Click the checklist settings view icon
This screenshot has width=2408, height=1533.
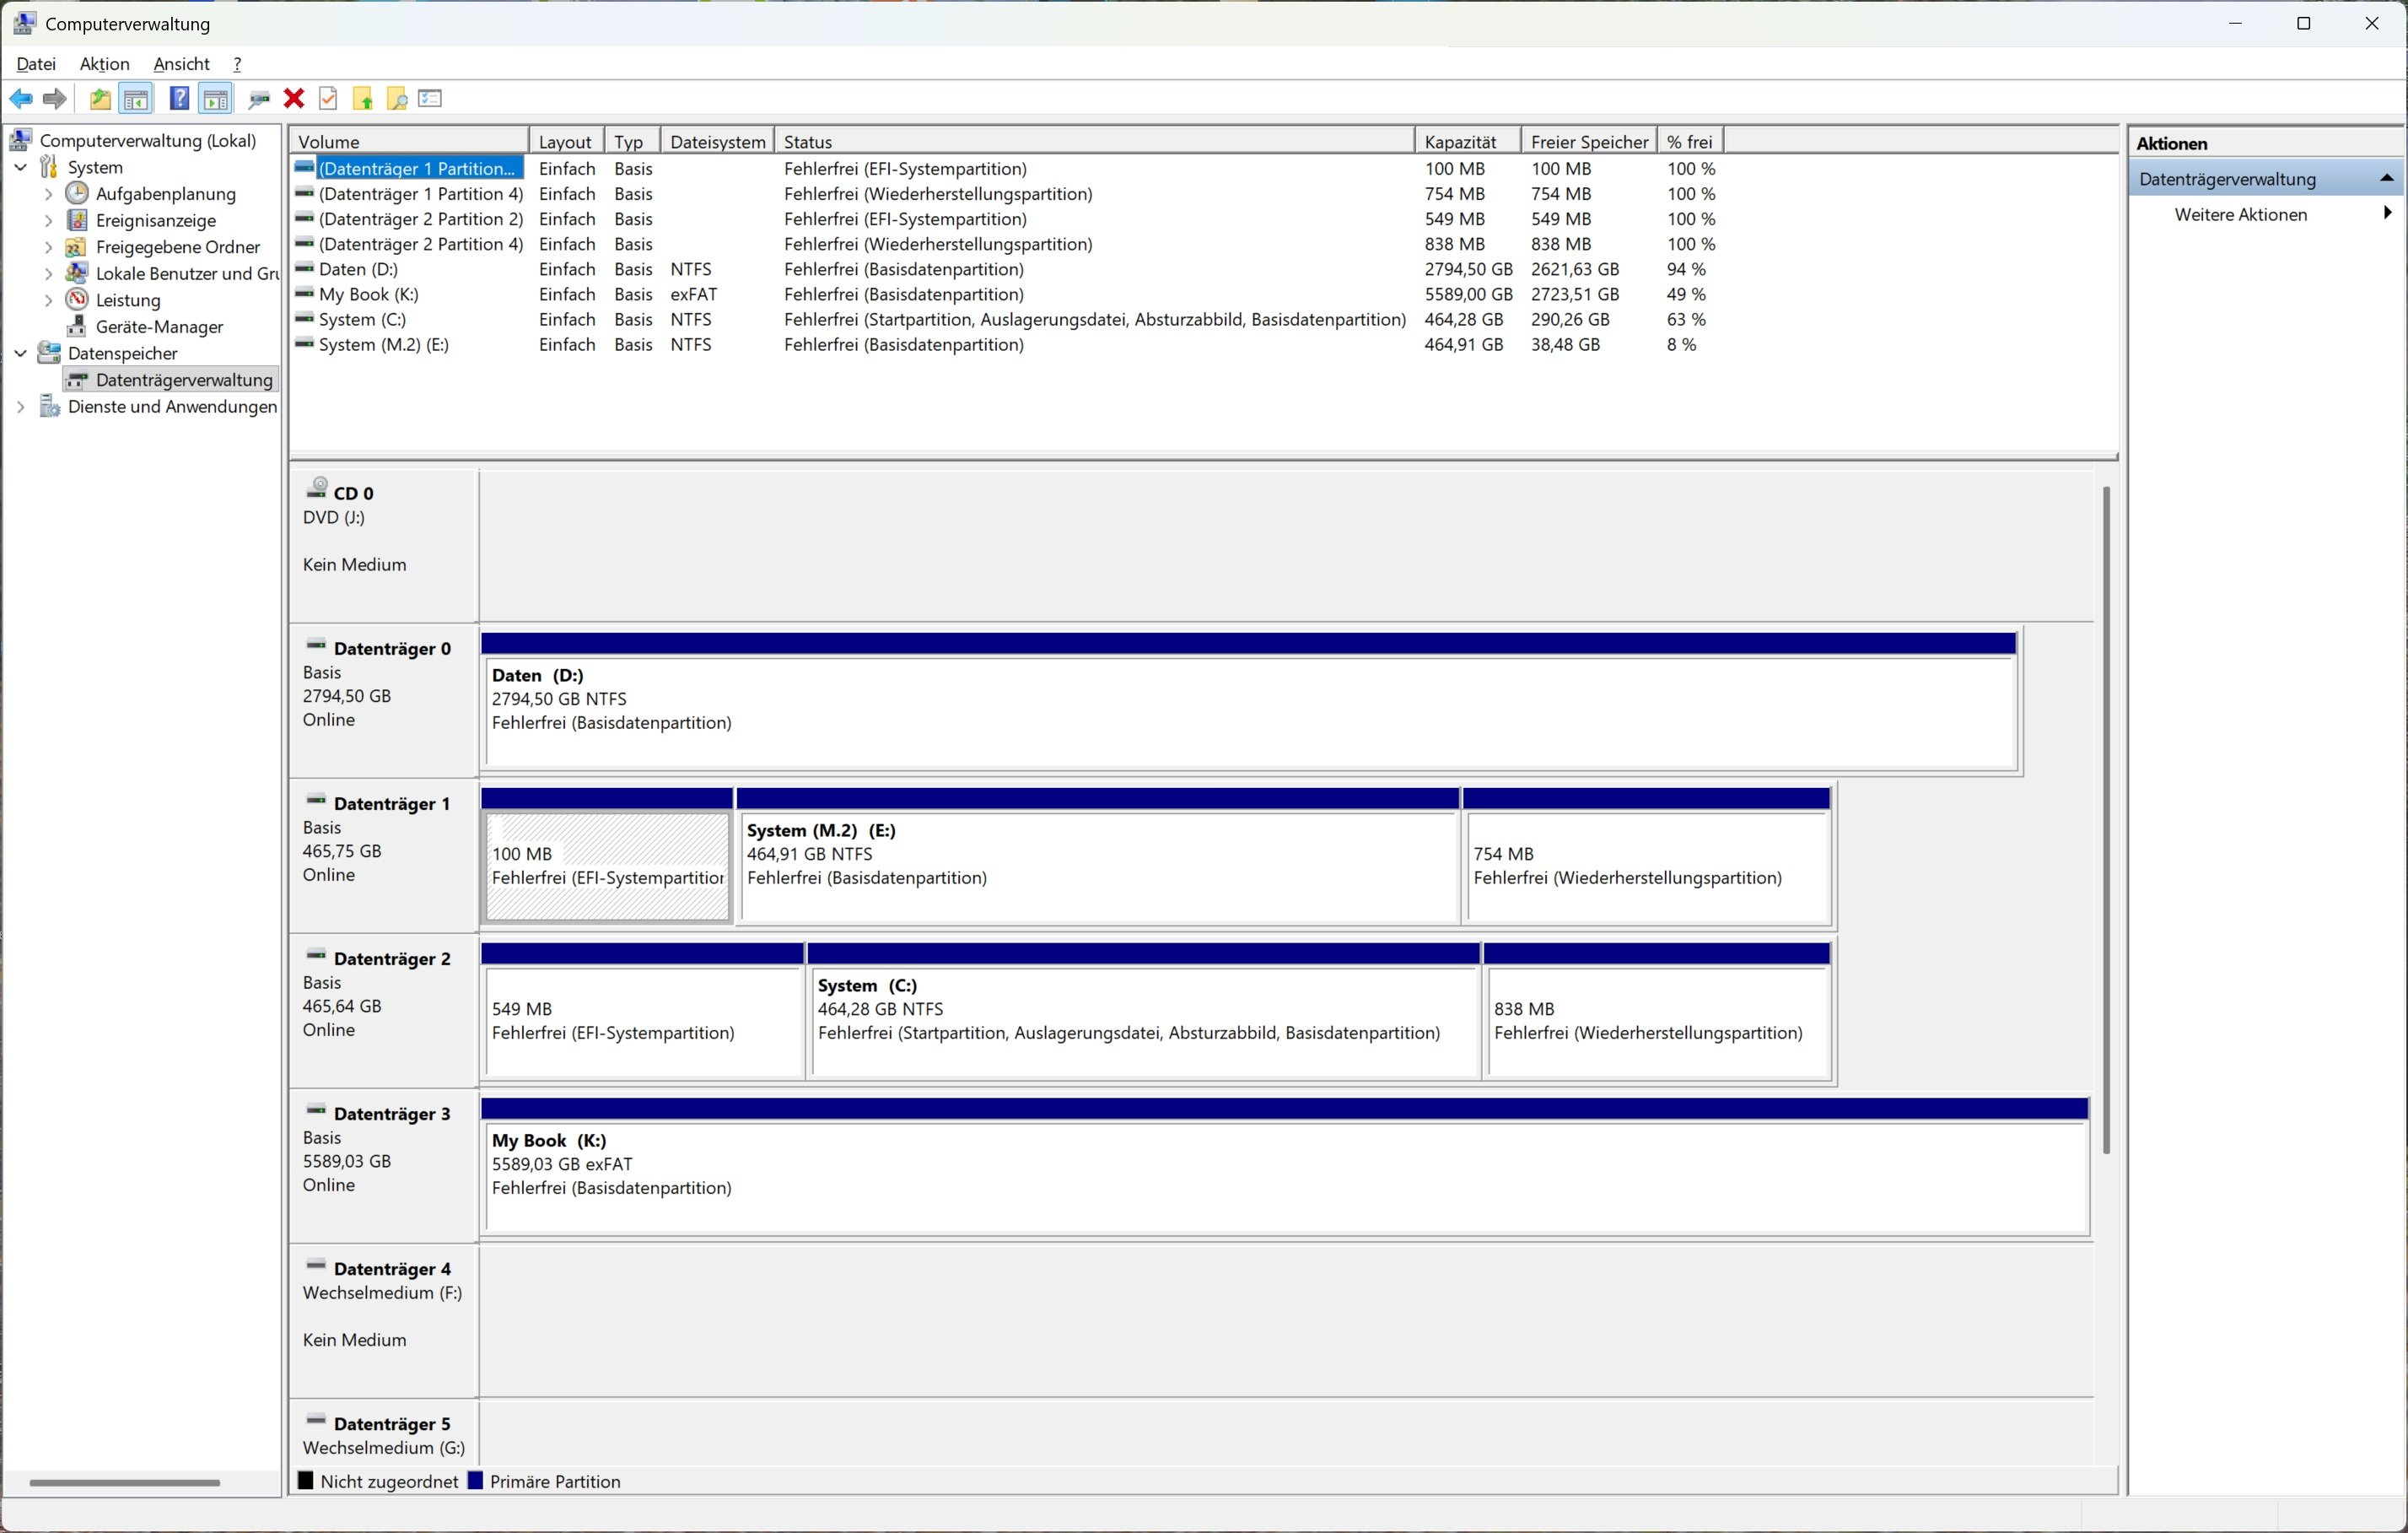[x=431, y=98]
